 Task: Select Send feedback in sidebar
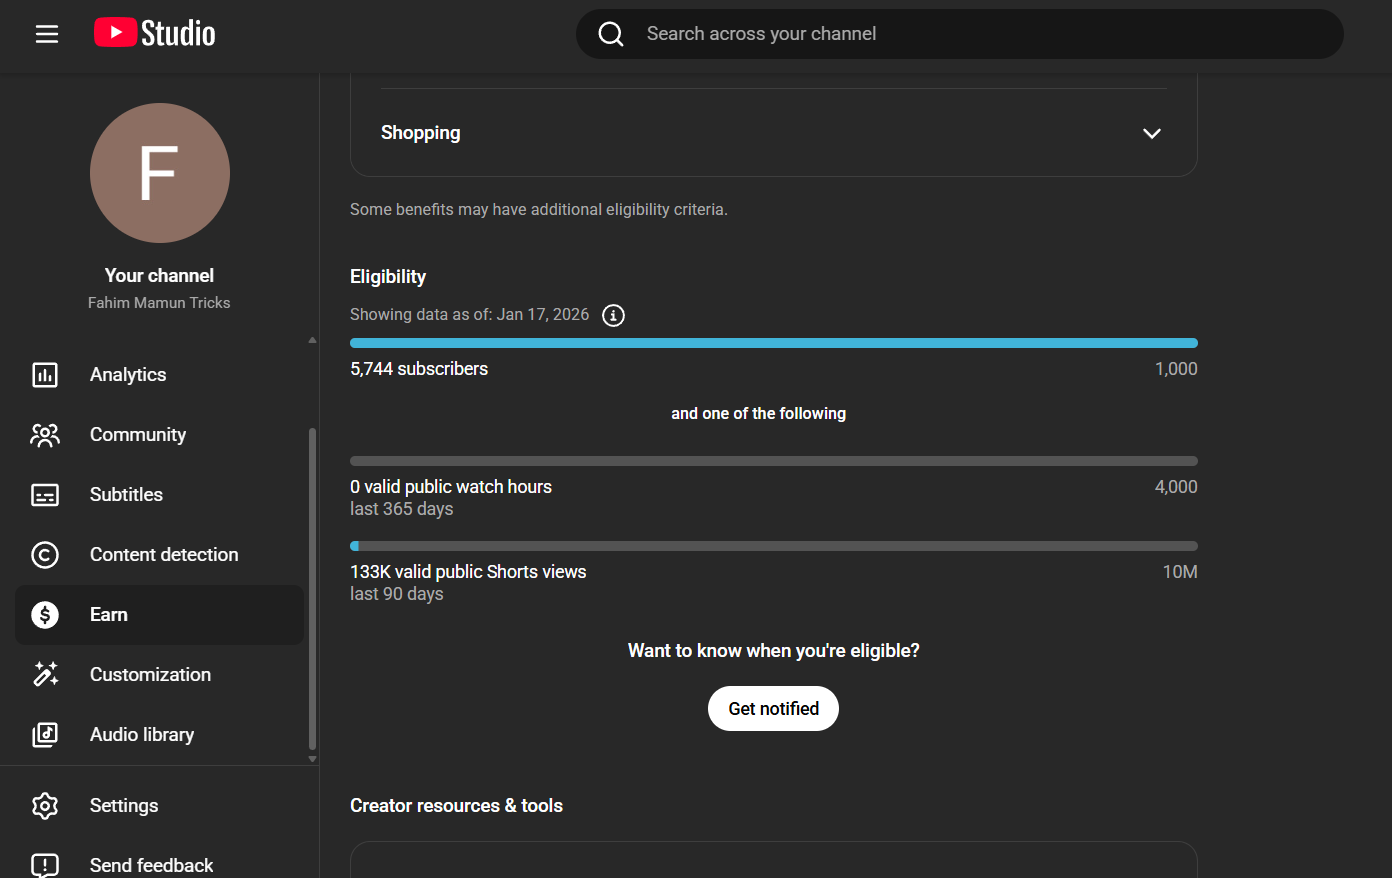point(151,865)
